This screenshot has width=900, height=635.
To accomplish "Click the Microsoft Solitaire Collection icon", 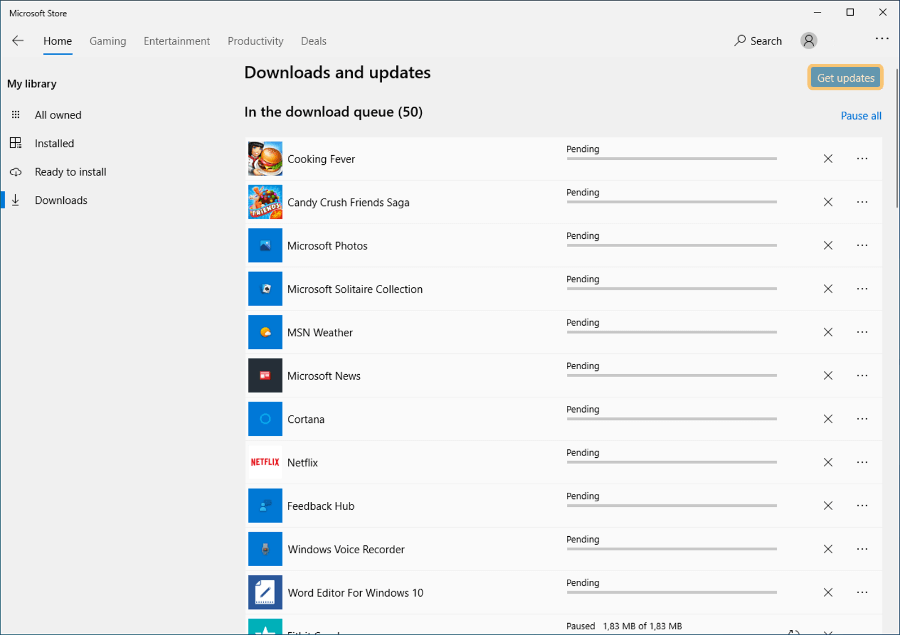I will pyautogui.click(x=265, y=289).
